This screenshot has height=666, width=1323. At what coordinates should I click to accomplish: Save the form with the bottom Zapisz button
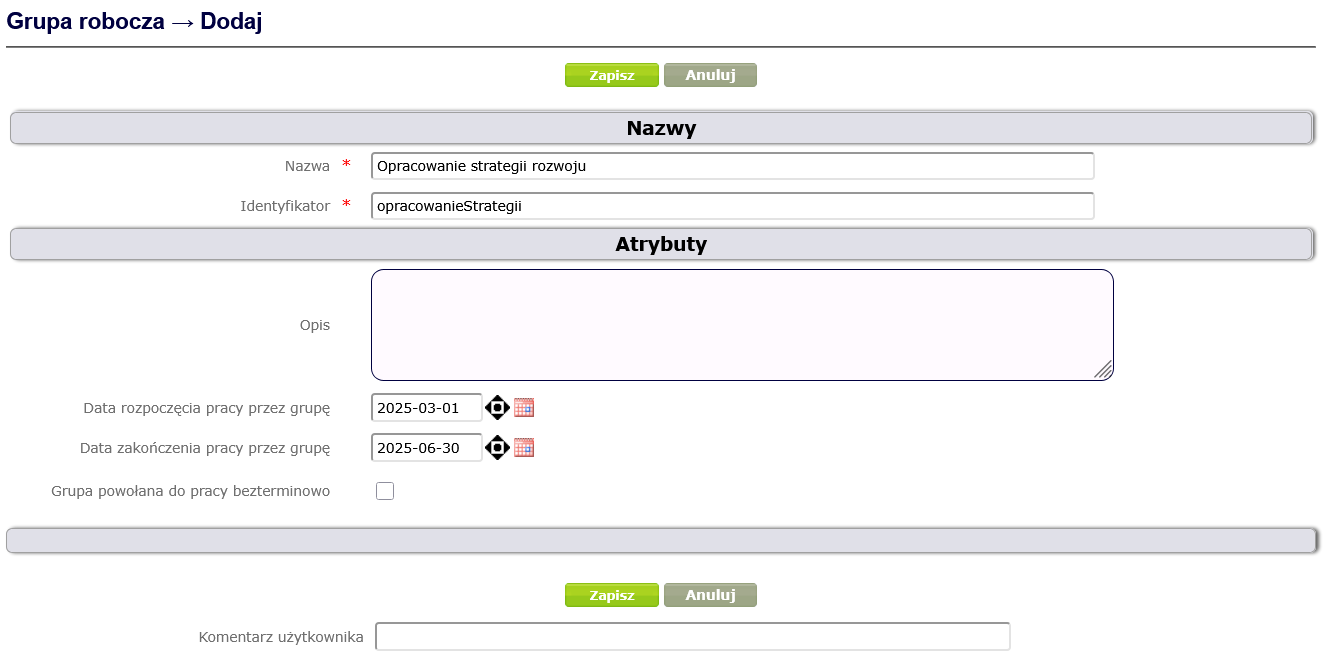point(611,595)
